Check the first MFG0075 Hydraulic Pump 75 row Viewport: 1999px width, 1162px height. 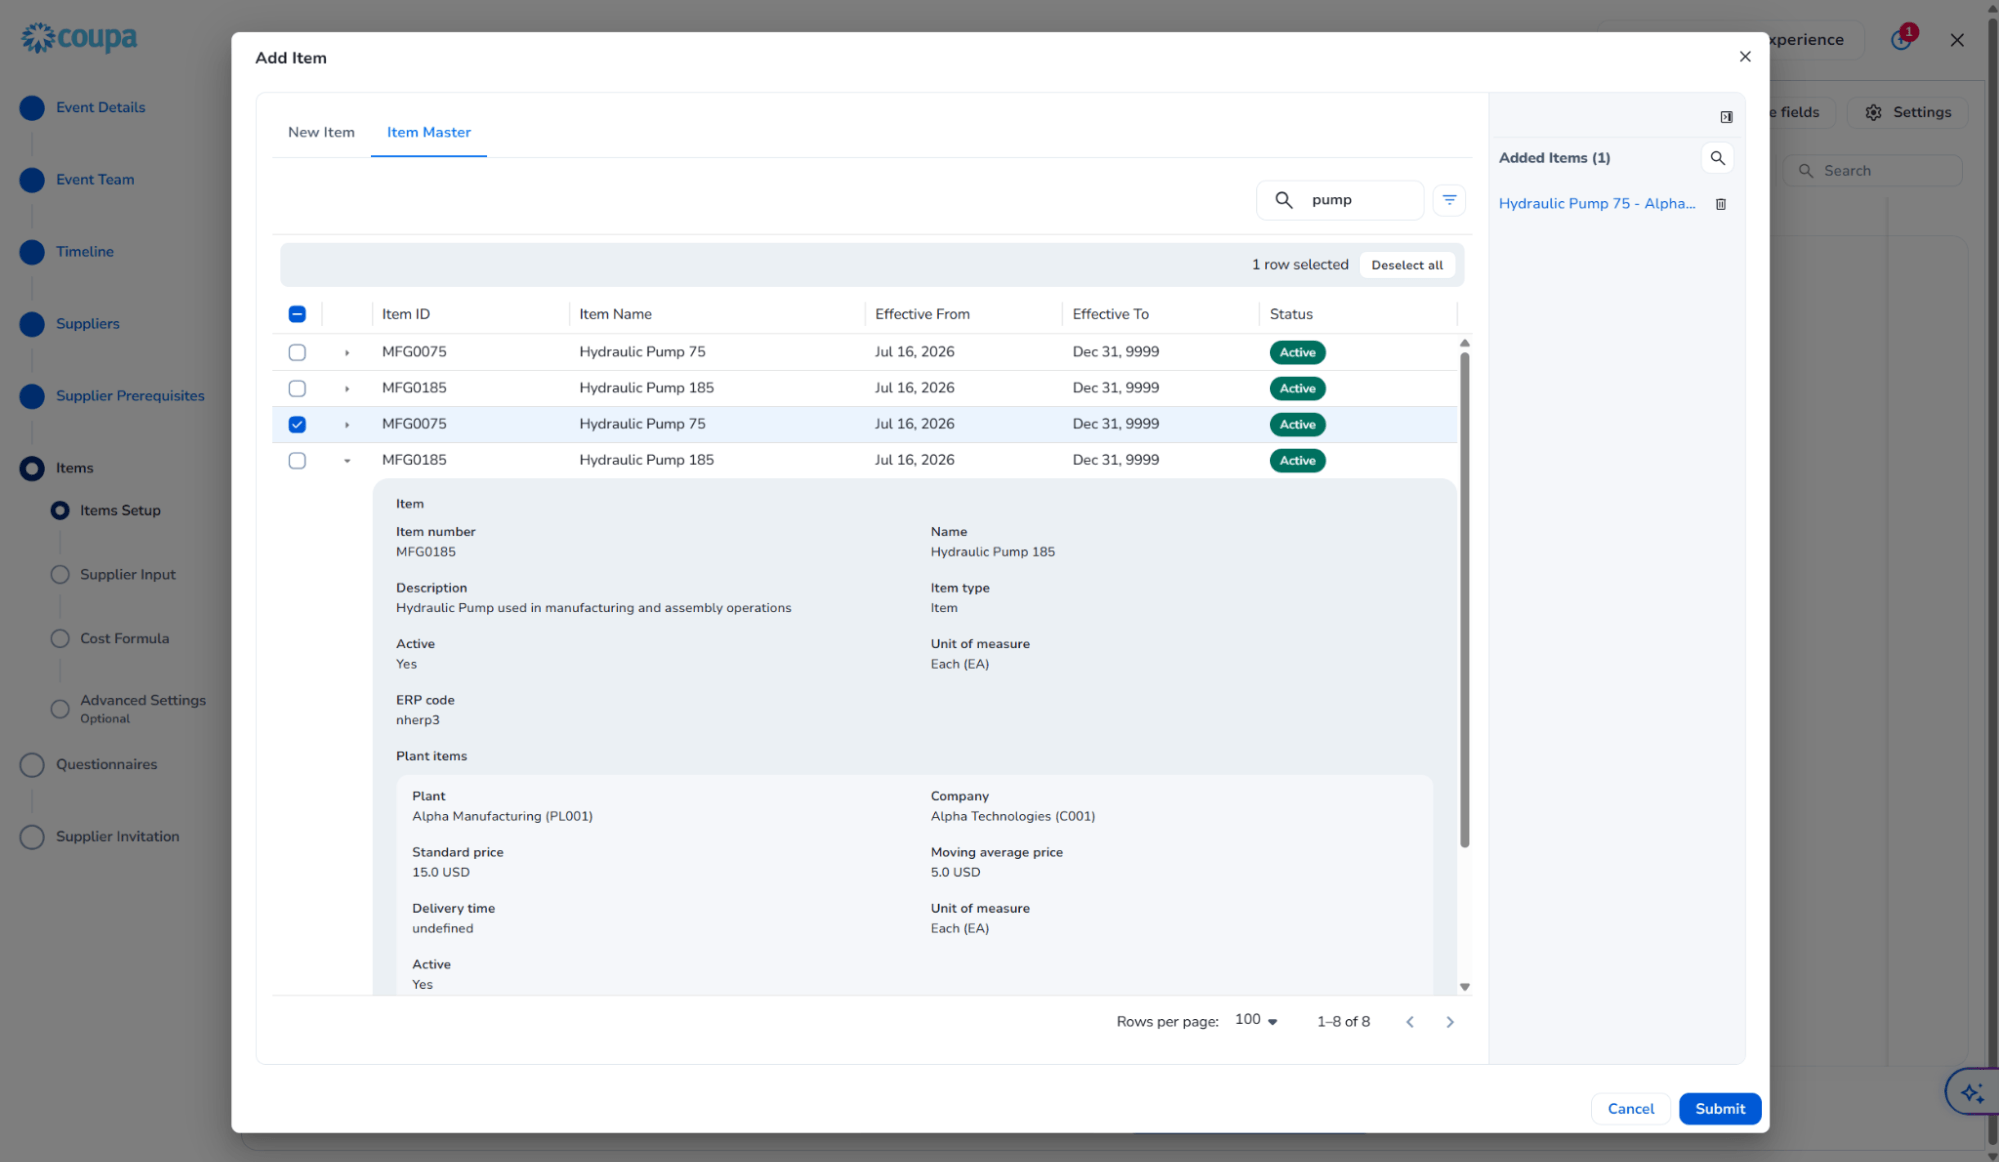coord(297,352)
